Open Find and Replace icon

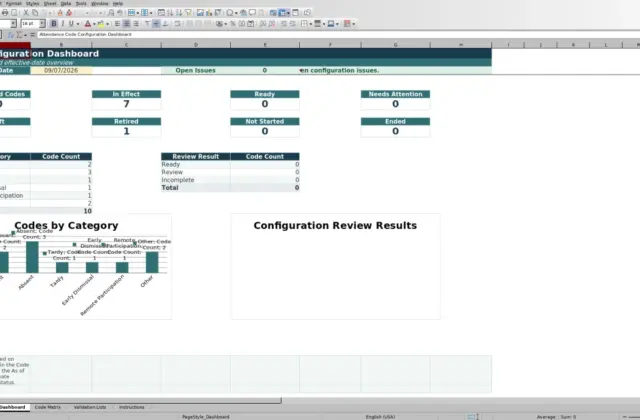pos(111,13)
